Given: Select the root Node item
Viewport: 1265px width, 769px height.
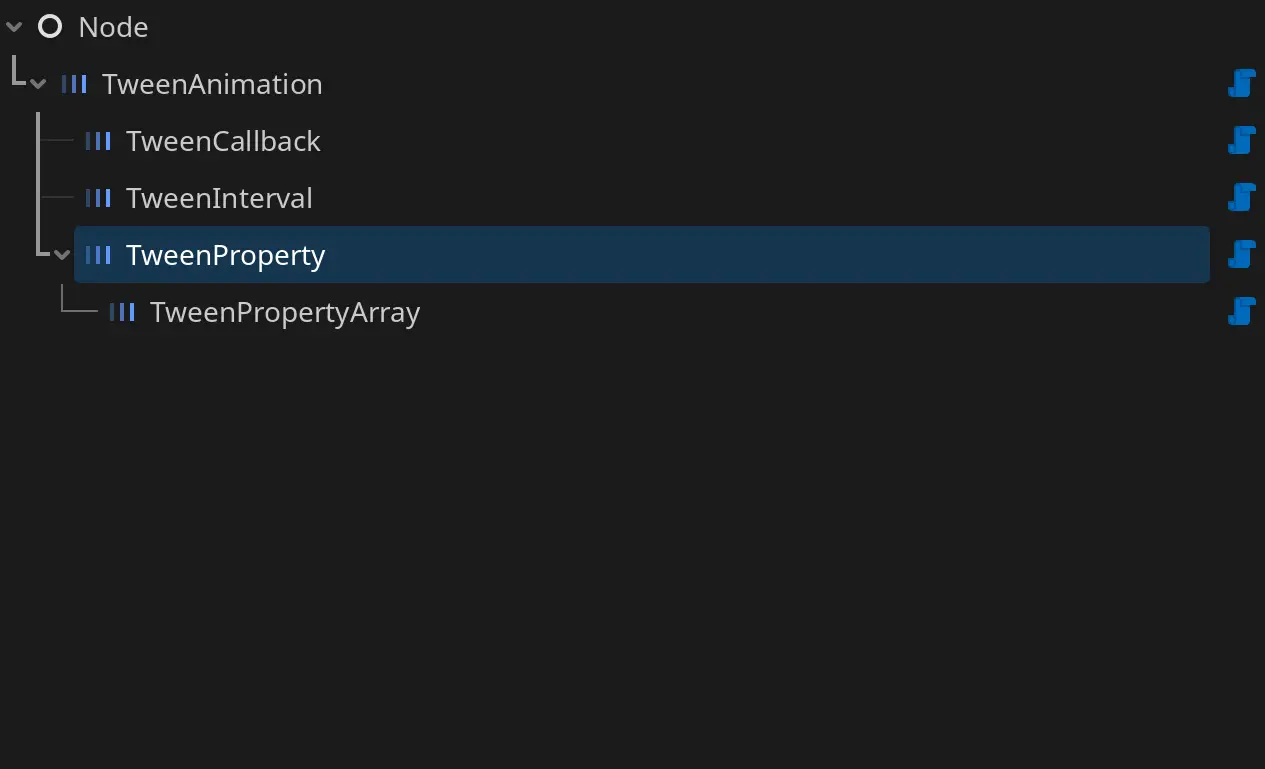Looking at the screenshot, I should coord(113,27).
